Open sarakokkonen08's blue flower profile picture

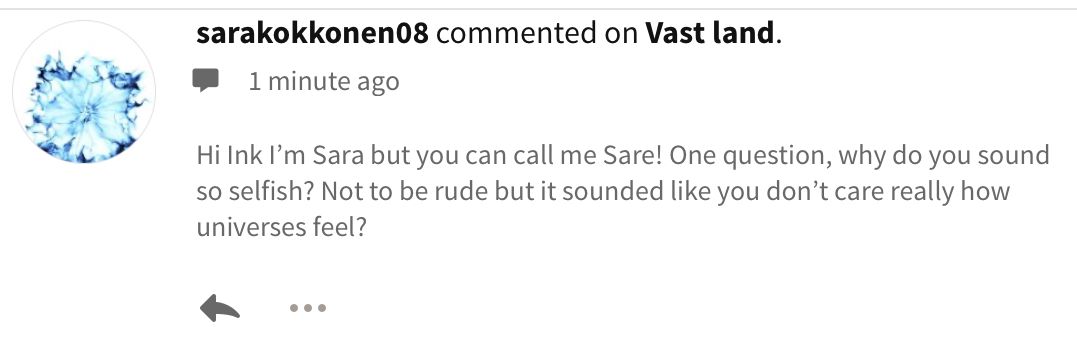[84, 92]
